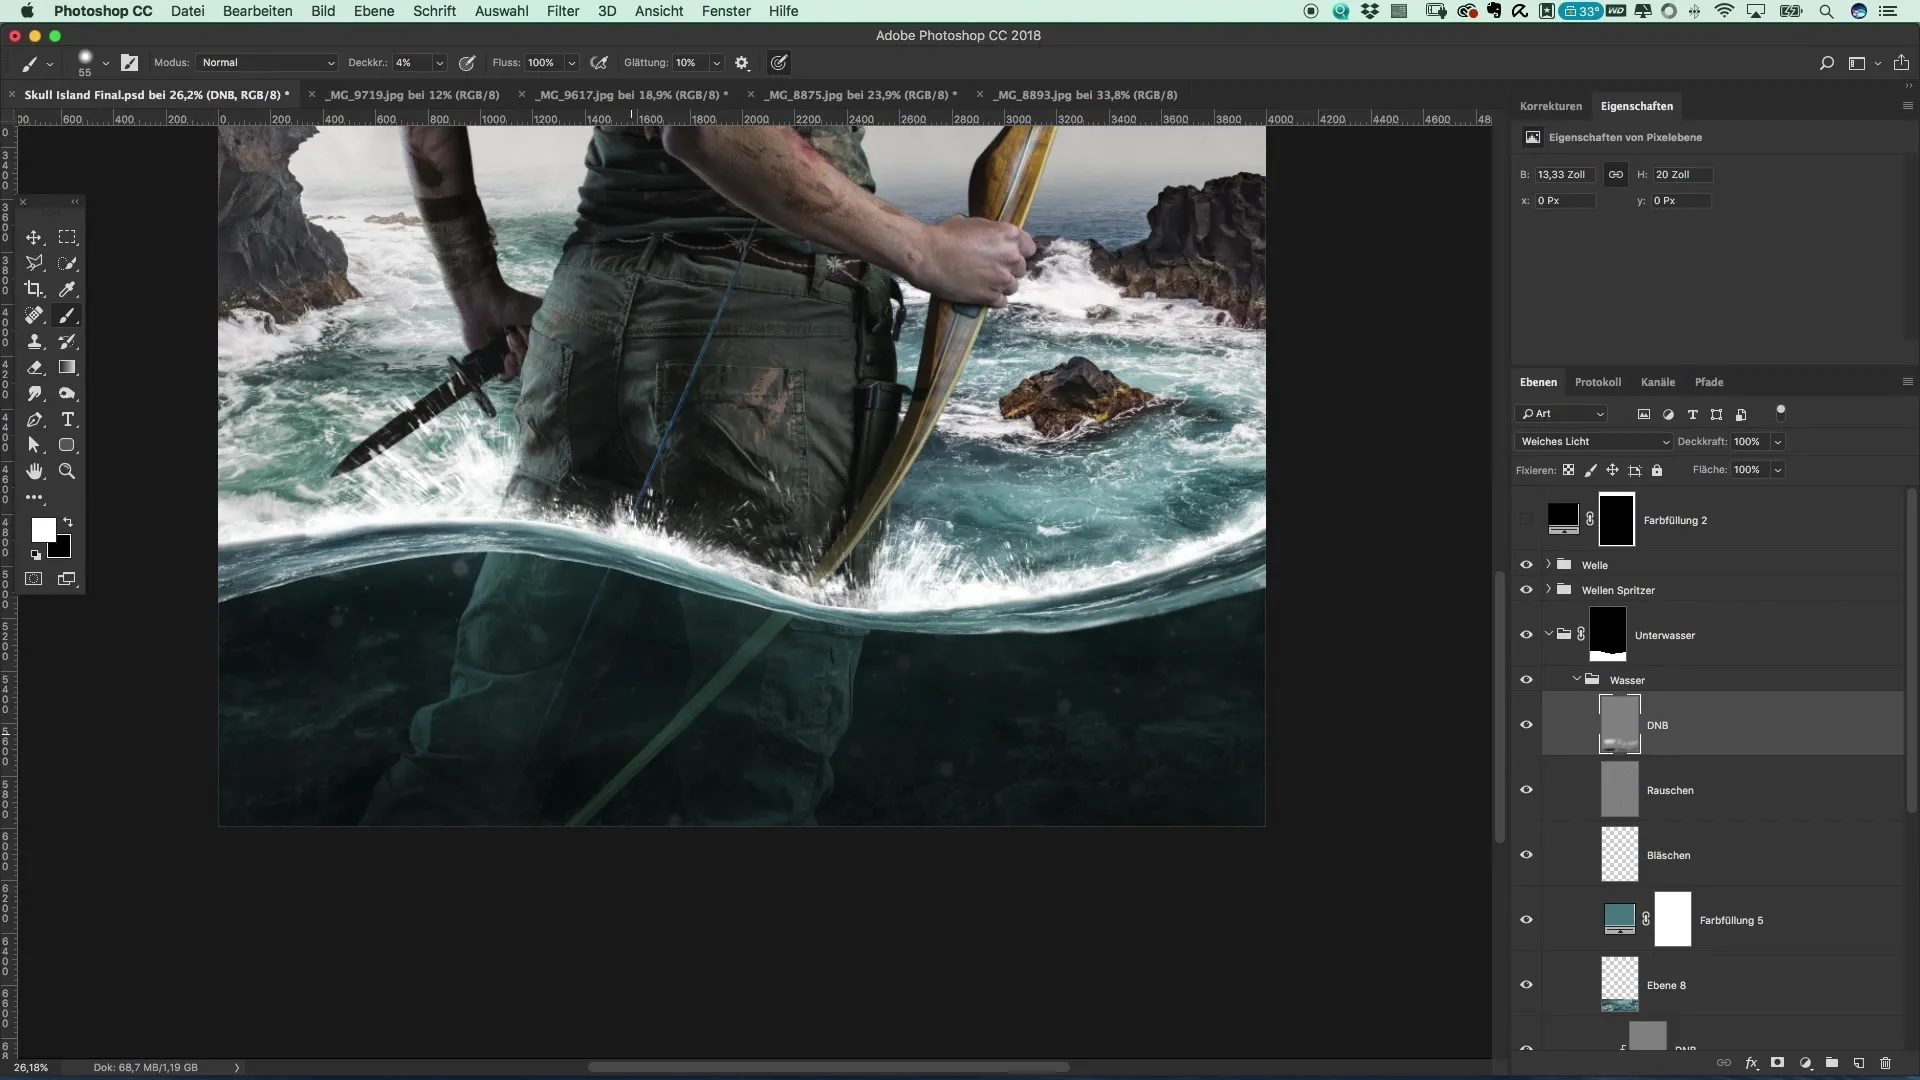Open the Filter menu

click(x=563, y=11)
